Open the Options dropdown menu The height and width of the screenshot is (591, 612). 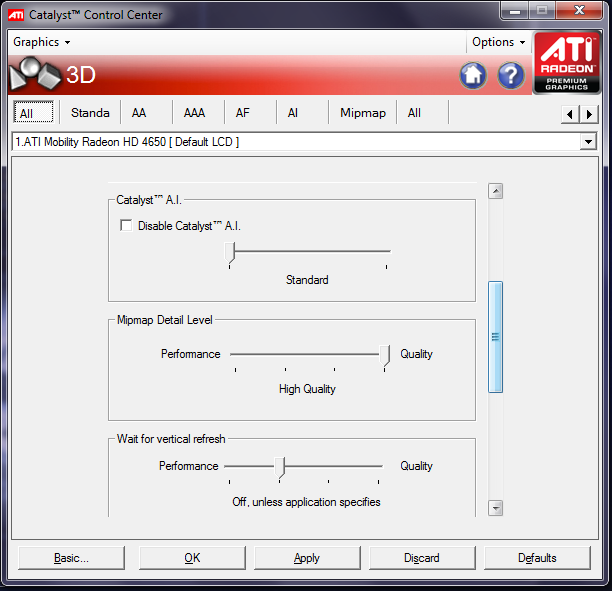pos(499,42)
